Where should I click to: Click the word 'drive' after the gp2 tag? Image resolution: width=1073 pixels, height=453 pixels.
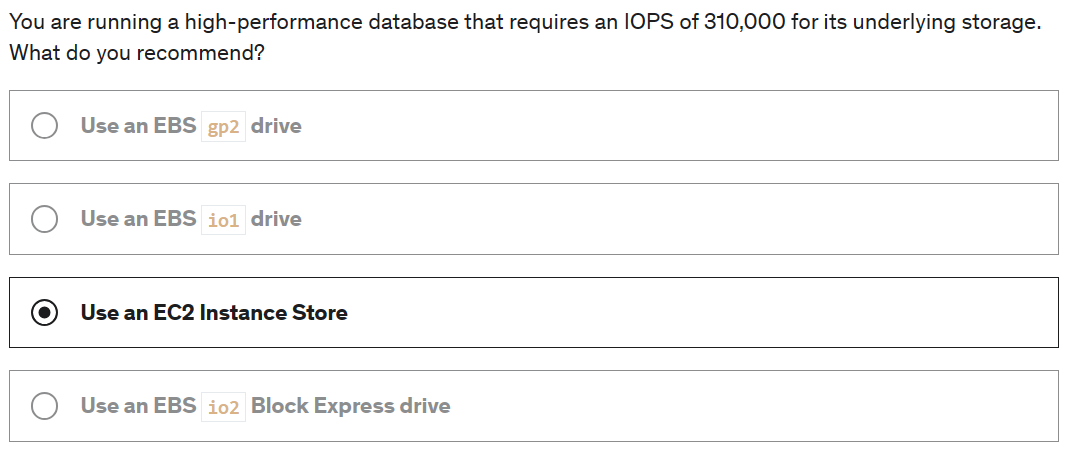pos(276,126)
